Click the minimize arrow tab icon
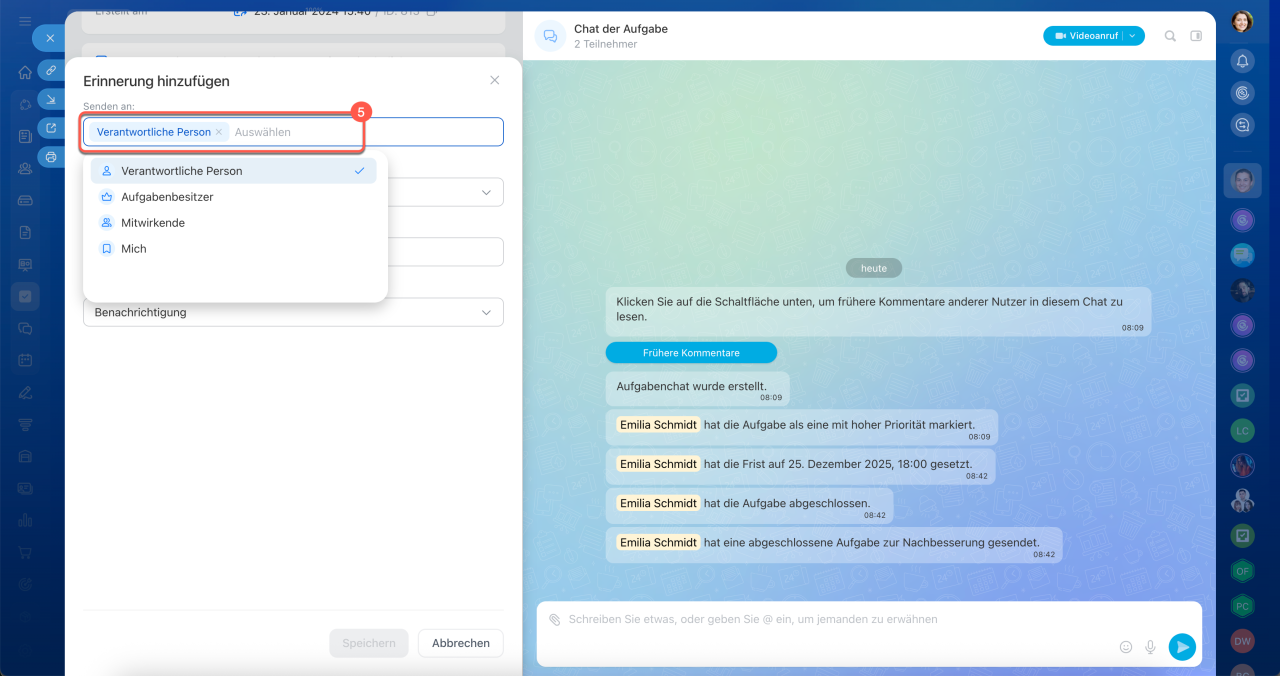The image size is (1280, 676). pyautogui.click(x=51, y=99)
